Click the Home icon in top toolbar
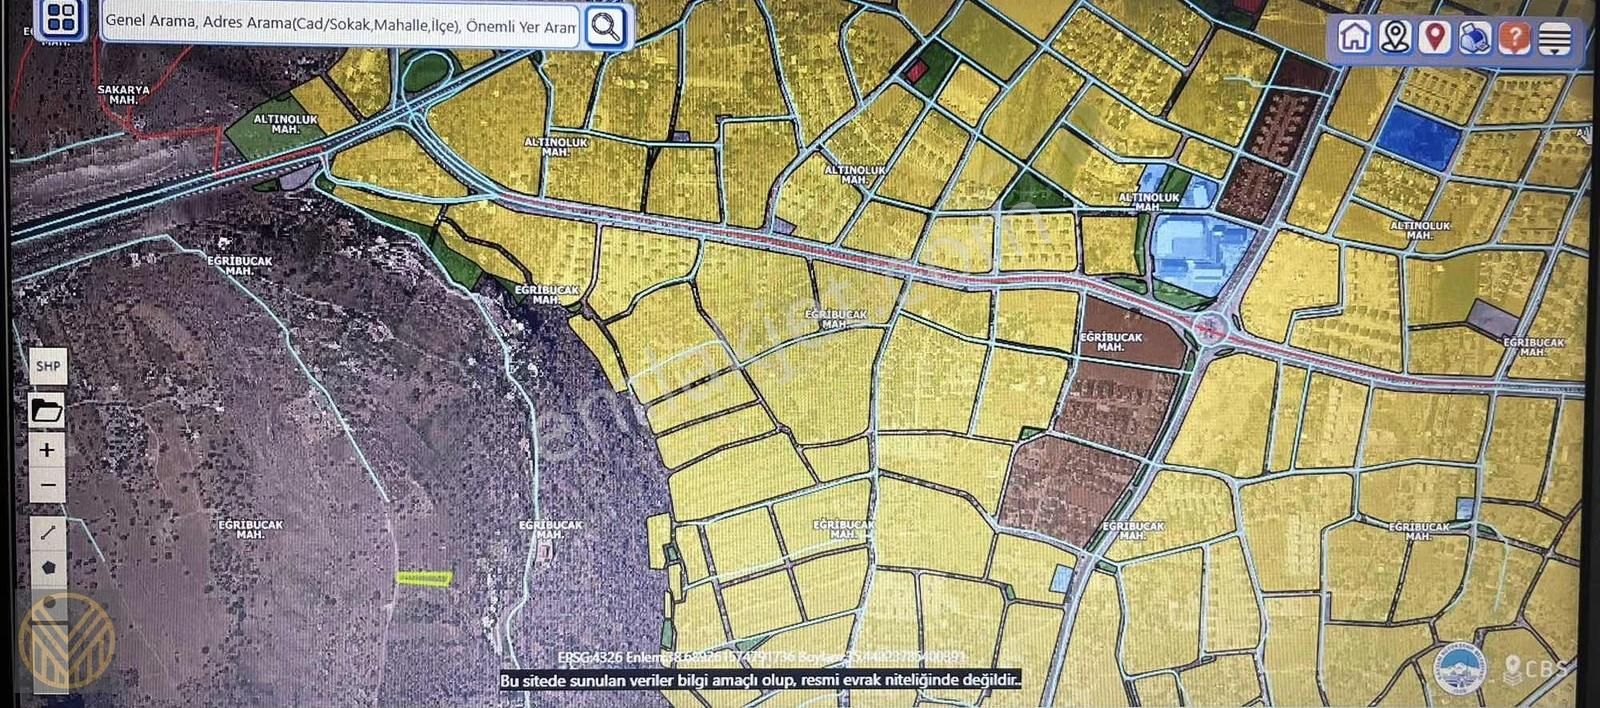The width and height of the screenshot is (1600, 708). [1354, 37]
